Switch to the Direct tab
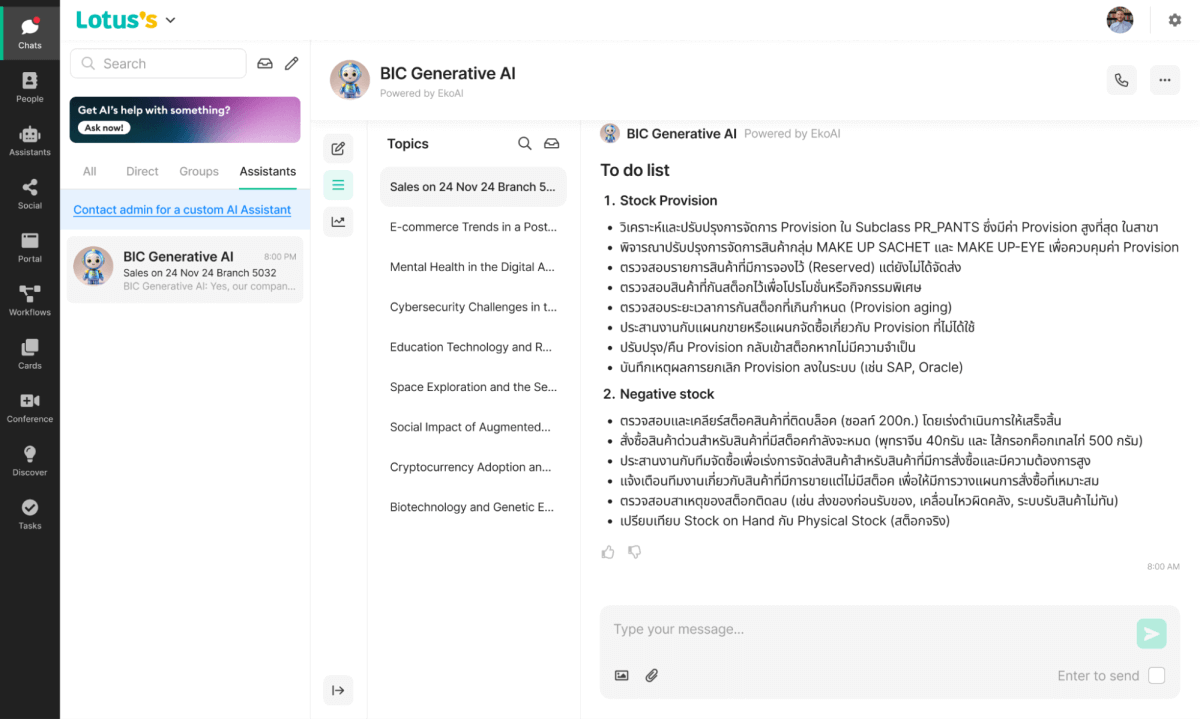 pos(142,172)
